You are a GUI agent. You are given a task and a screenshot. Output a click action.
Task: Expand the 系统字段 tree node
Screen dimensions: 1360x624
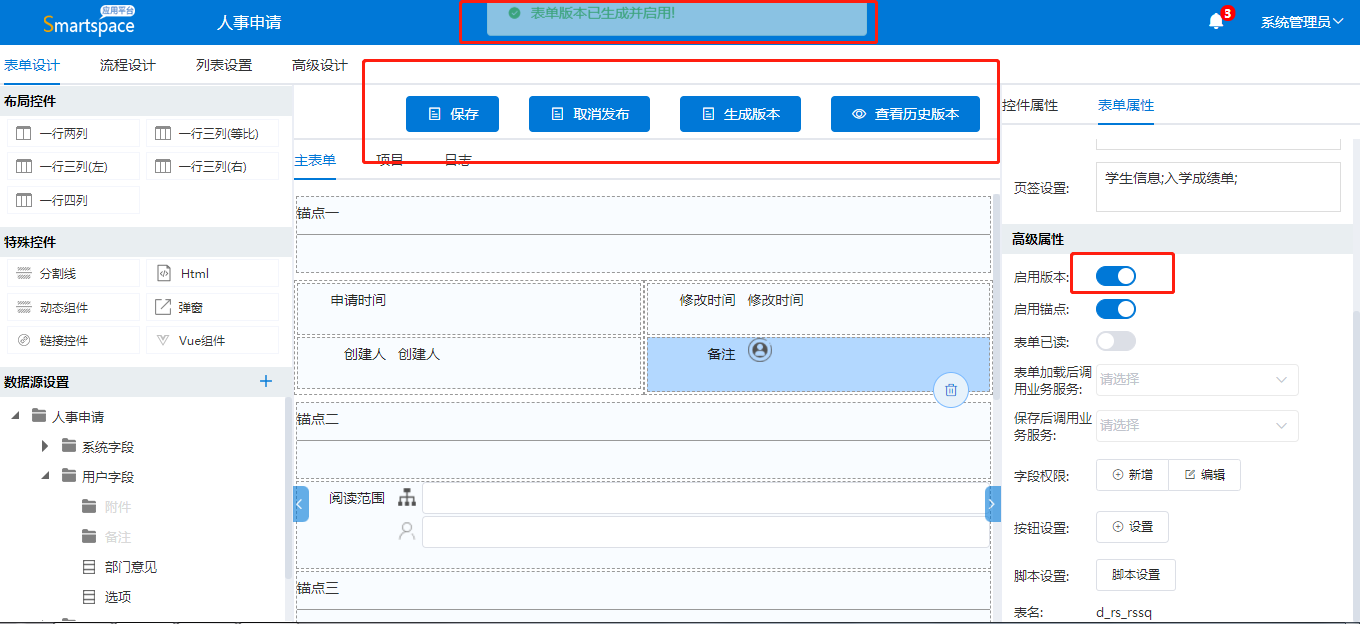click(x=44, y=446)
